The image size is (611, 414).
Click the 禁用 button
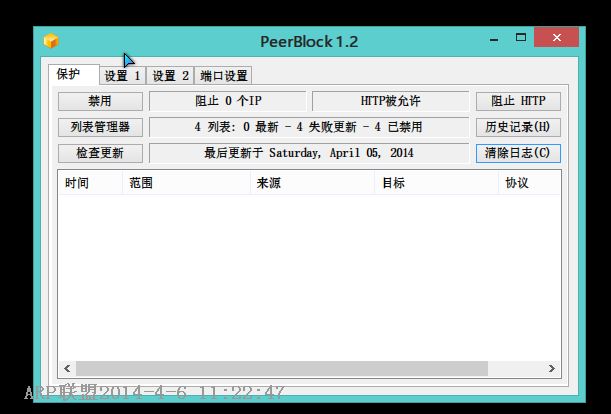point(100,101)
